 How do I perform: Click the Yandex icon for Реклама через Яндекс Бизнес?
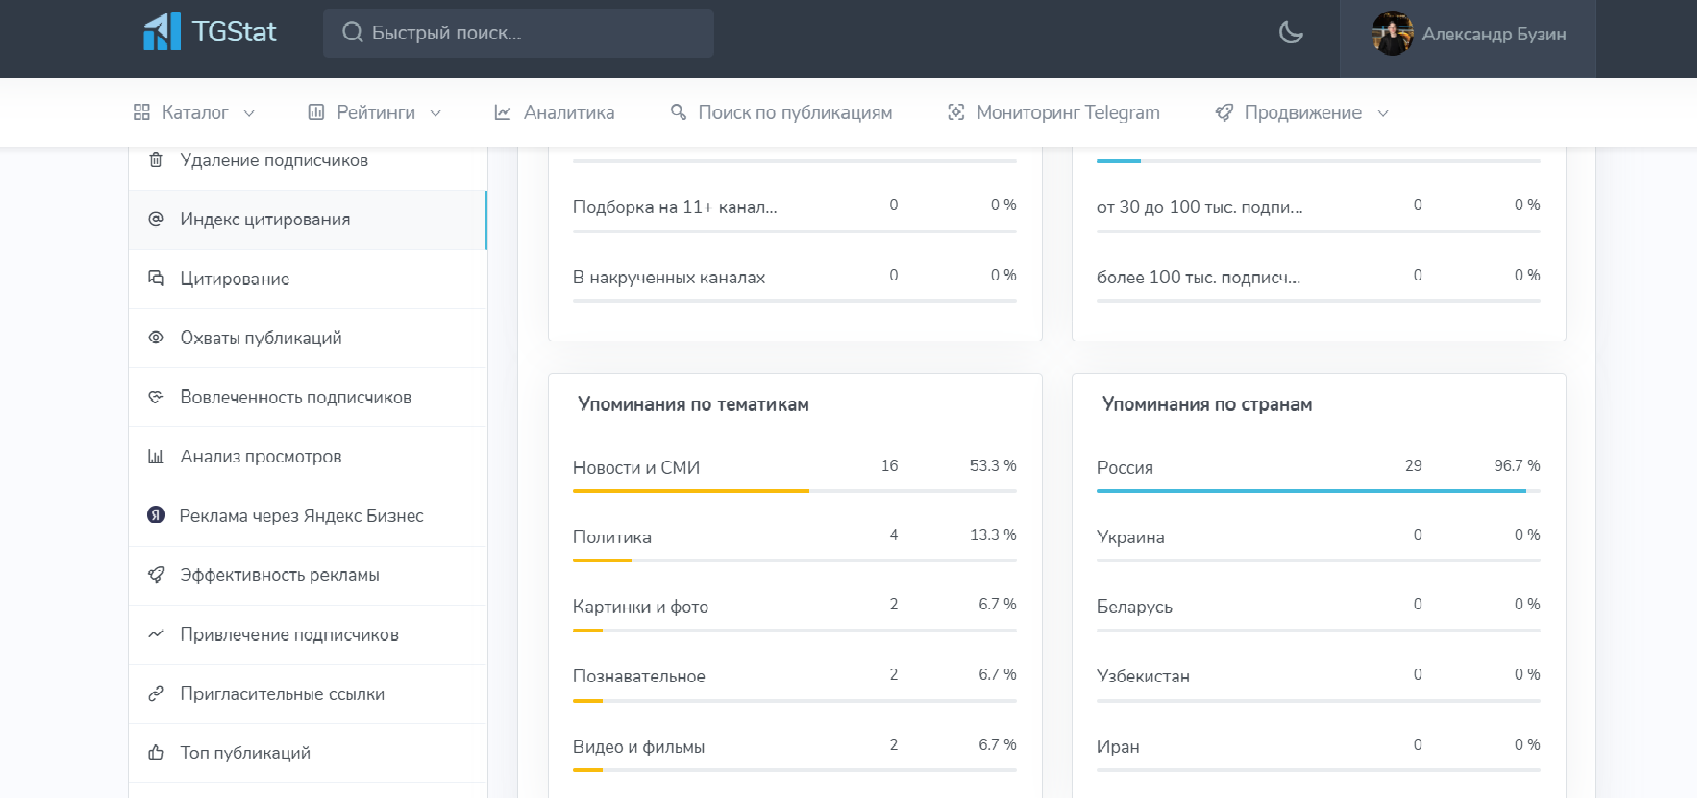pyautogui.click(x=156, y=515)
